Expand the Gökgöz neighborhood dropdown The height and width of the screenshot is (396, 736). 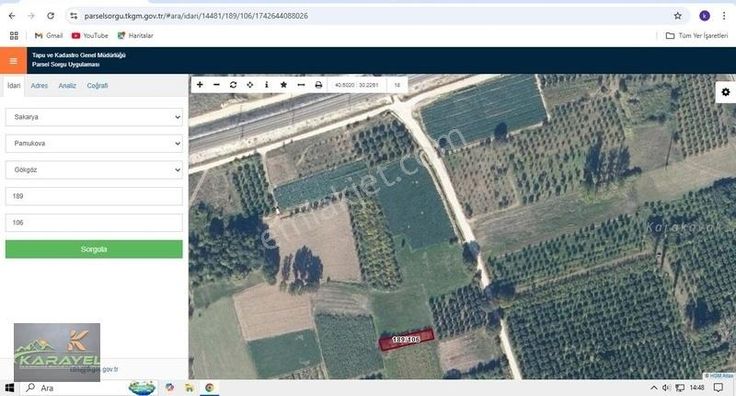(x=94, y=170)
